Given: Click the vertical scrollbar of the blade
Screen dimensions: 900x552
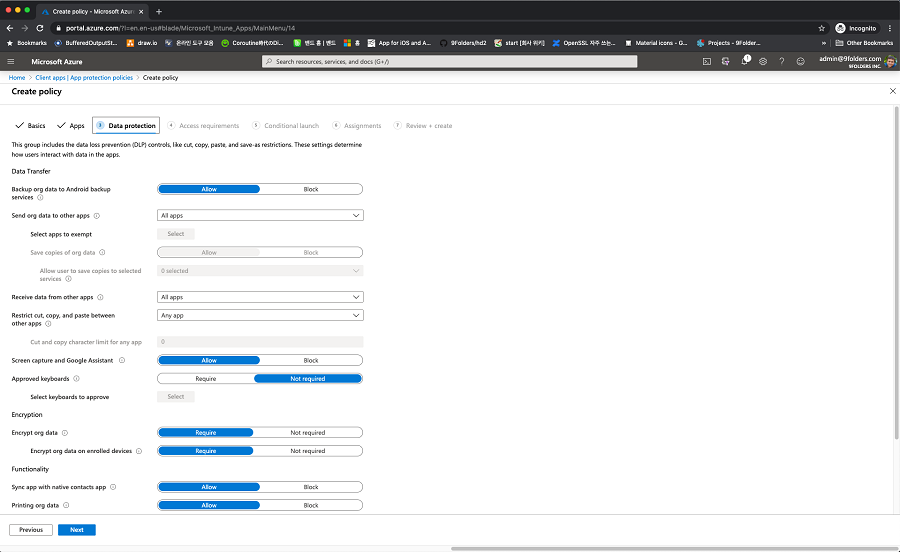Looking at the screenshot, I should [895, 273].
